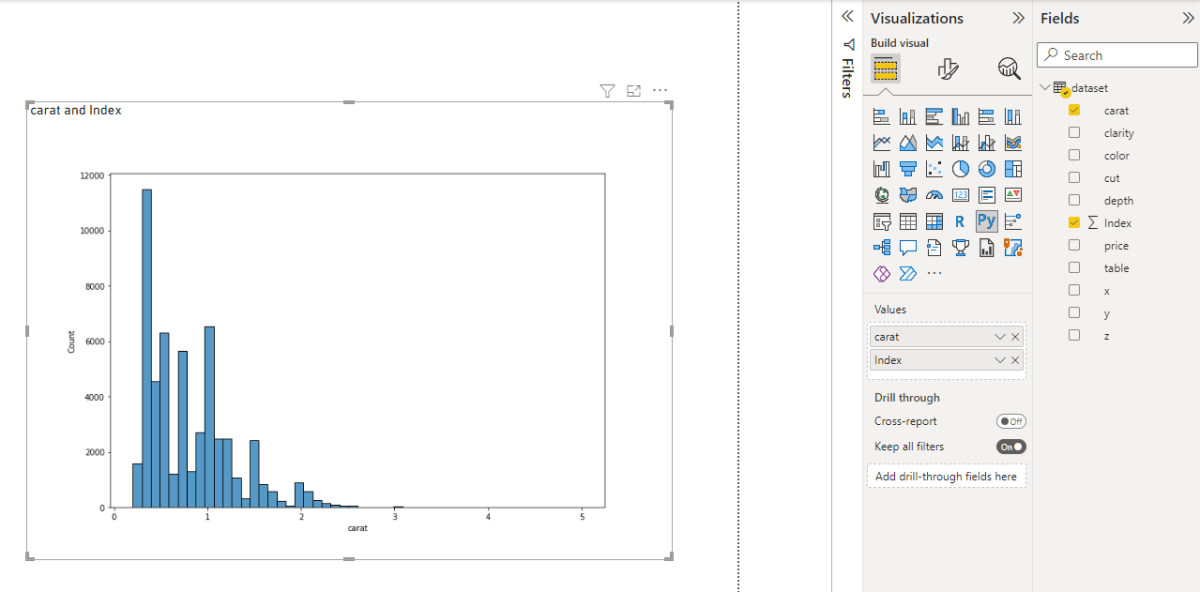Switch to Format visual tab
1200x592 pixels.
(x=948, y=68)
